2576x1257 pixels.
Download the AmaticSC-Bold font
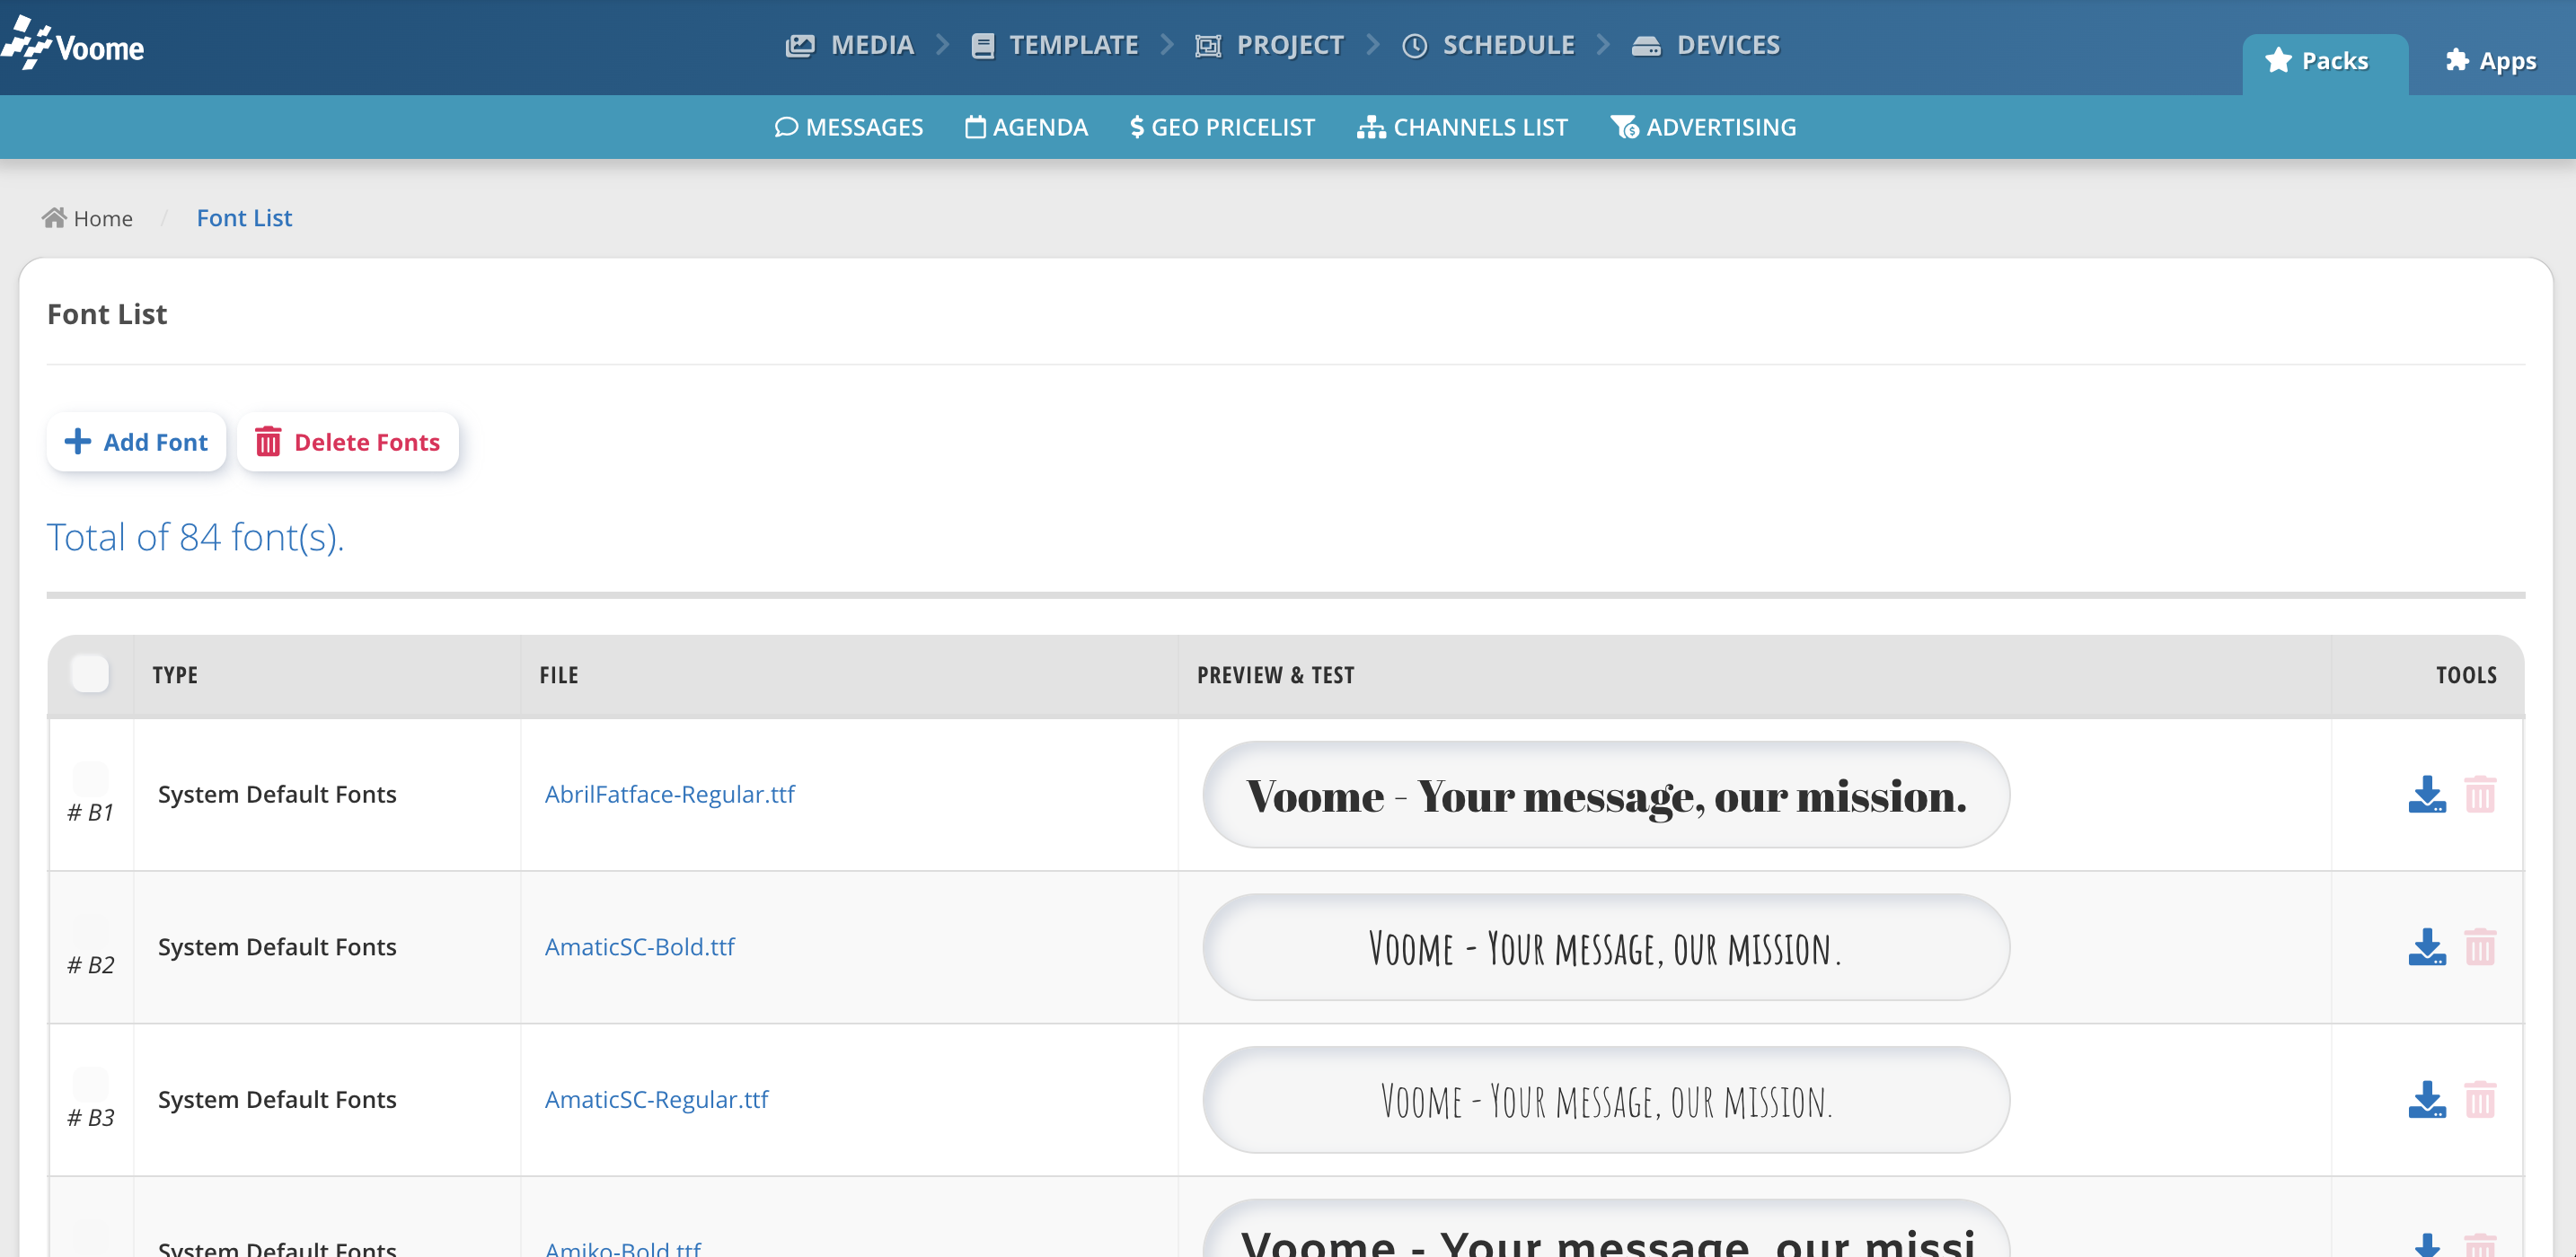(2427, 947)
